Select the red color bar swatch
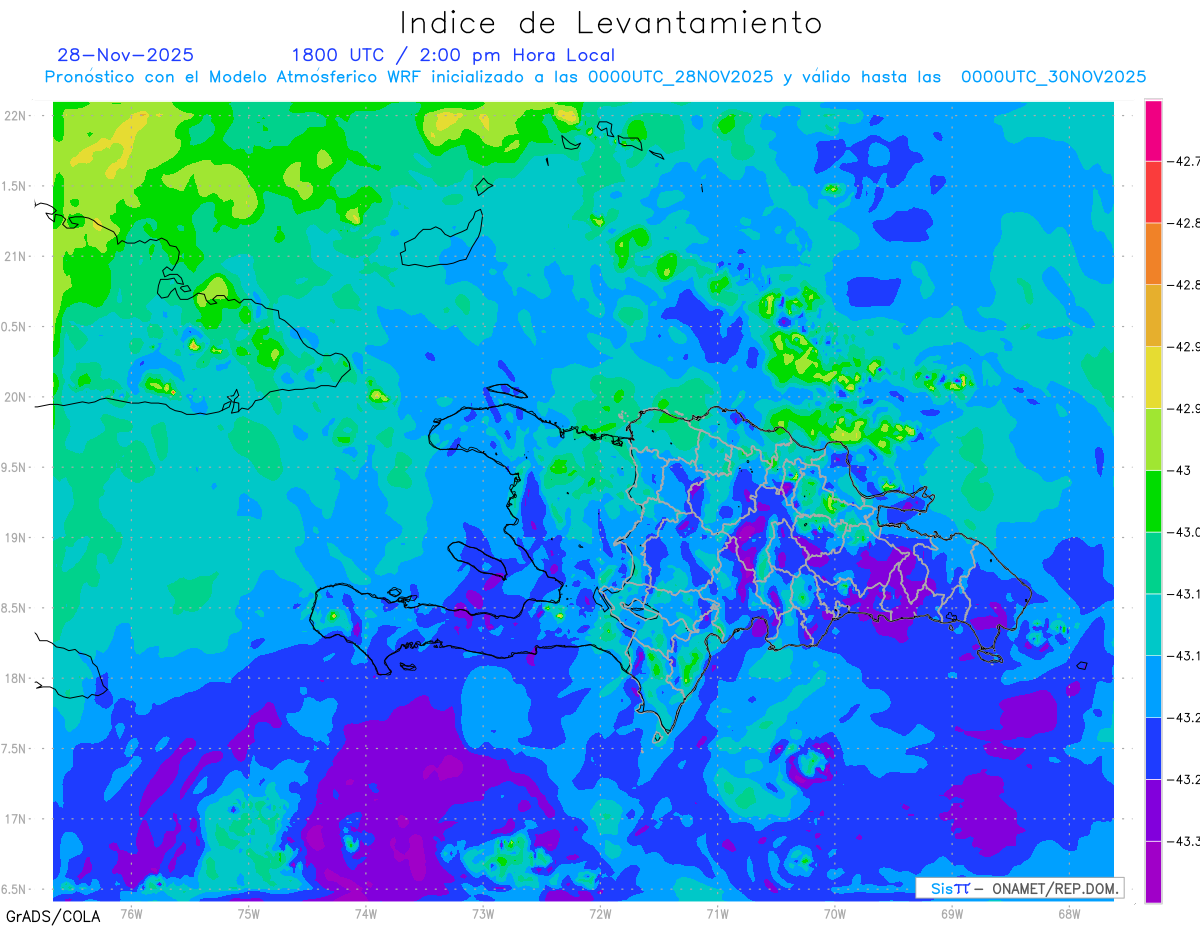 pyautogui.click(x=1153, y=192)
